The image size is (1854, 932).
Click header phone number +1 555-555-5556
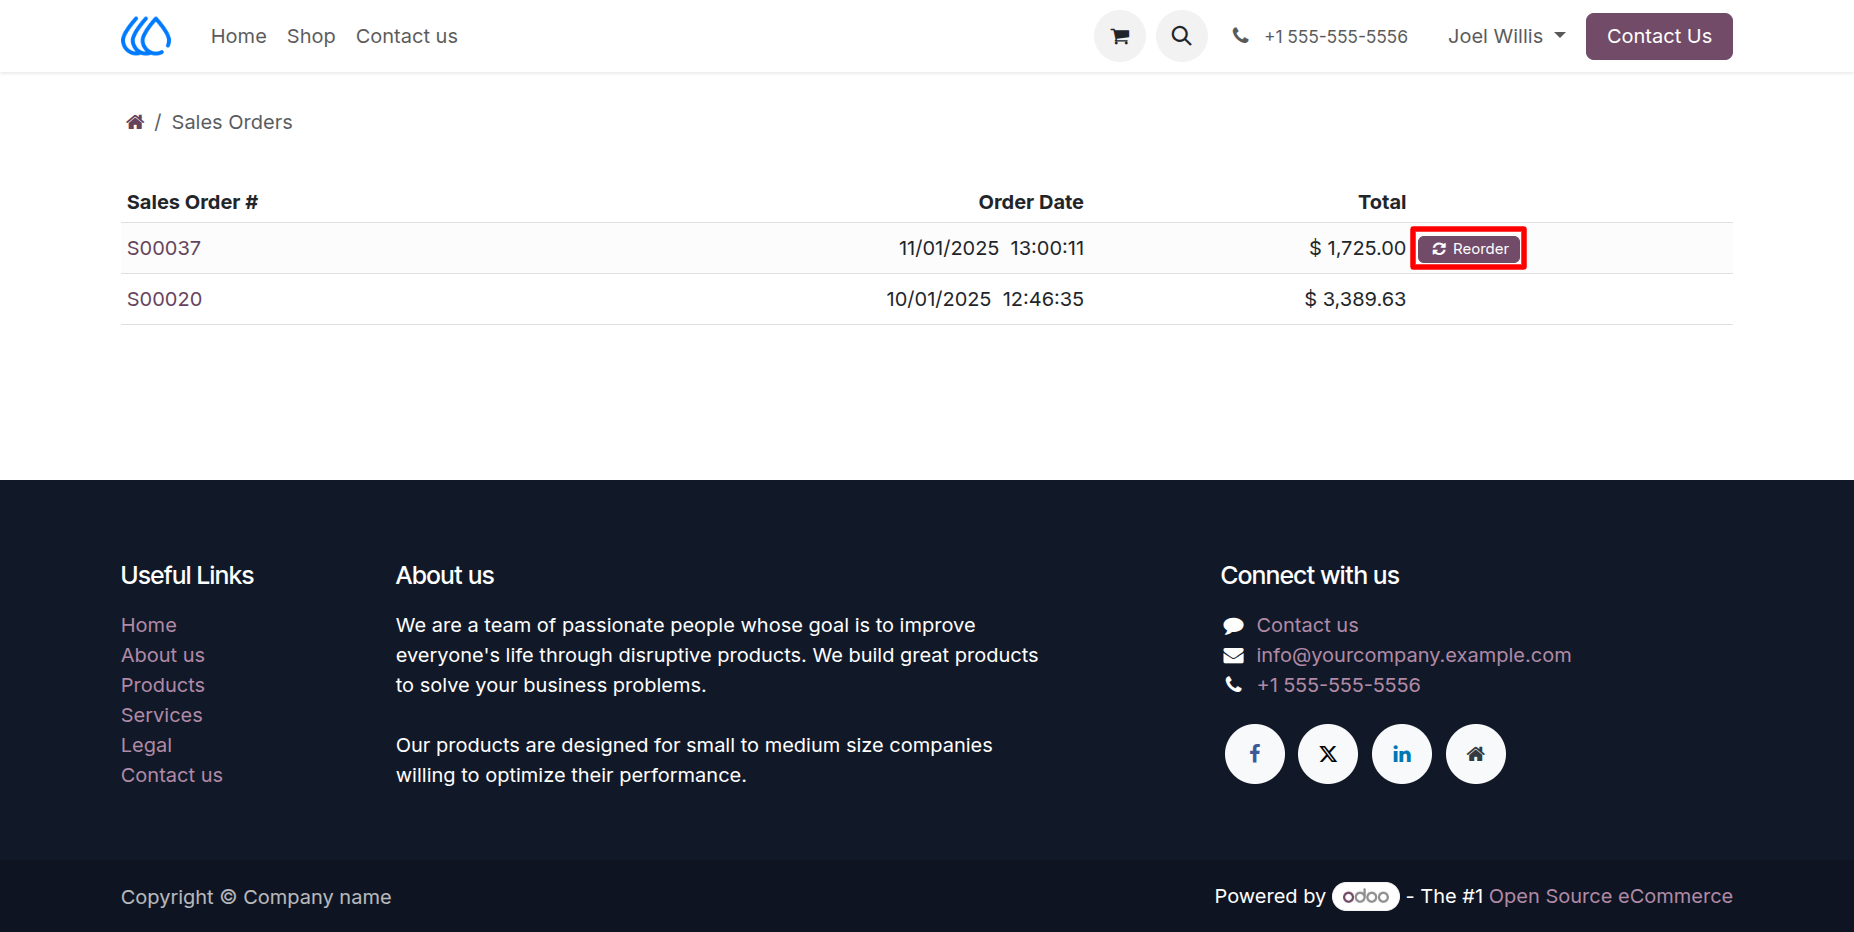point(1336,36)
